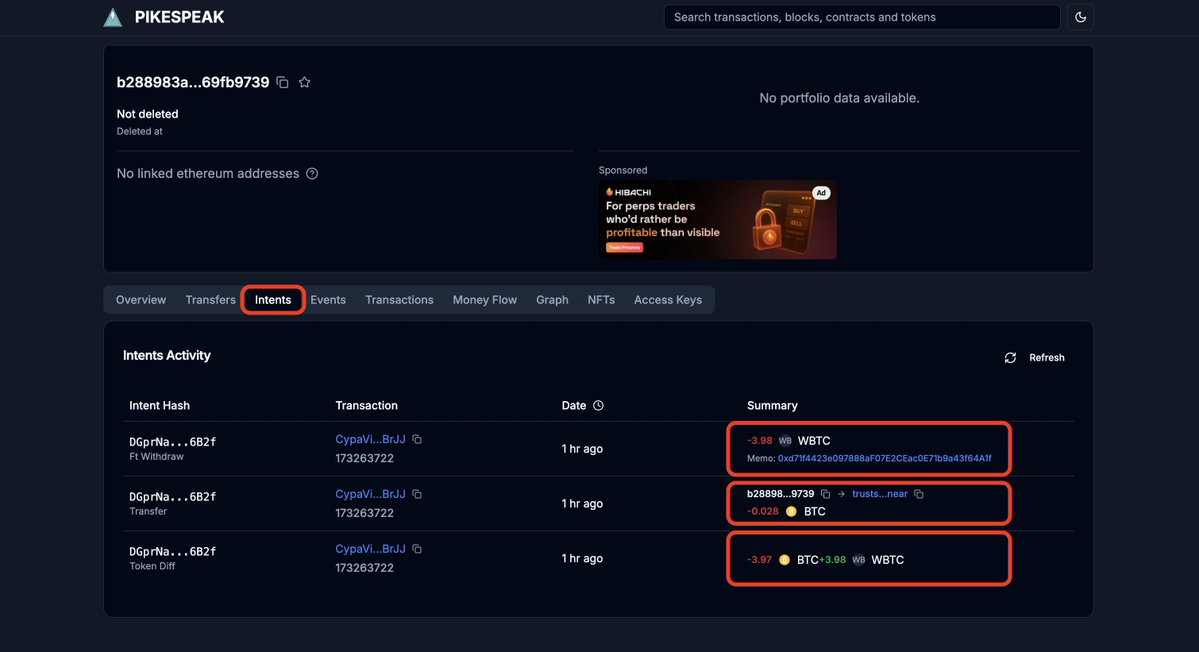The width and height of the screenshot is (1199, 652).
Task: Select the Intents tab
Action: tap(273, 300)
